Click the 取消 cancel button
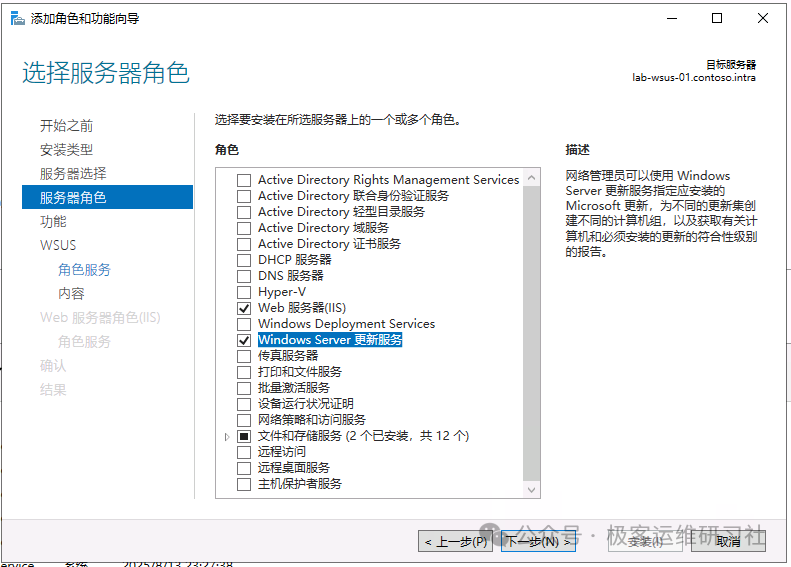 (x=728, y=541)
